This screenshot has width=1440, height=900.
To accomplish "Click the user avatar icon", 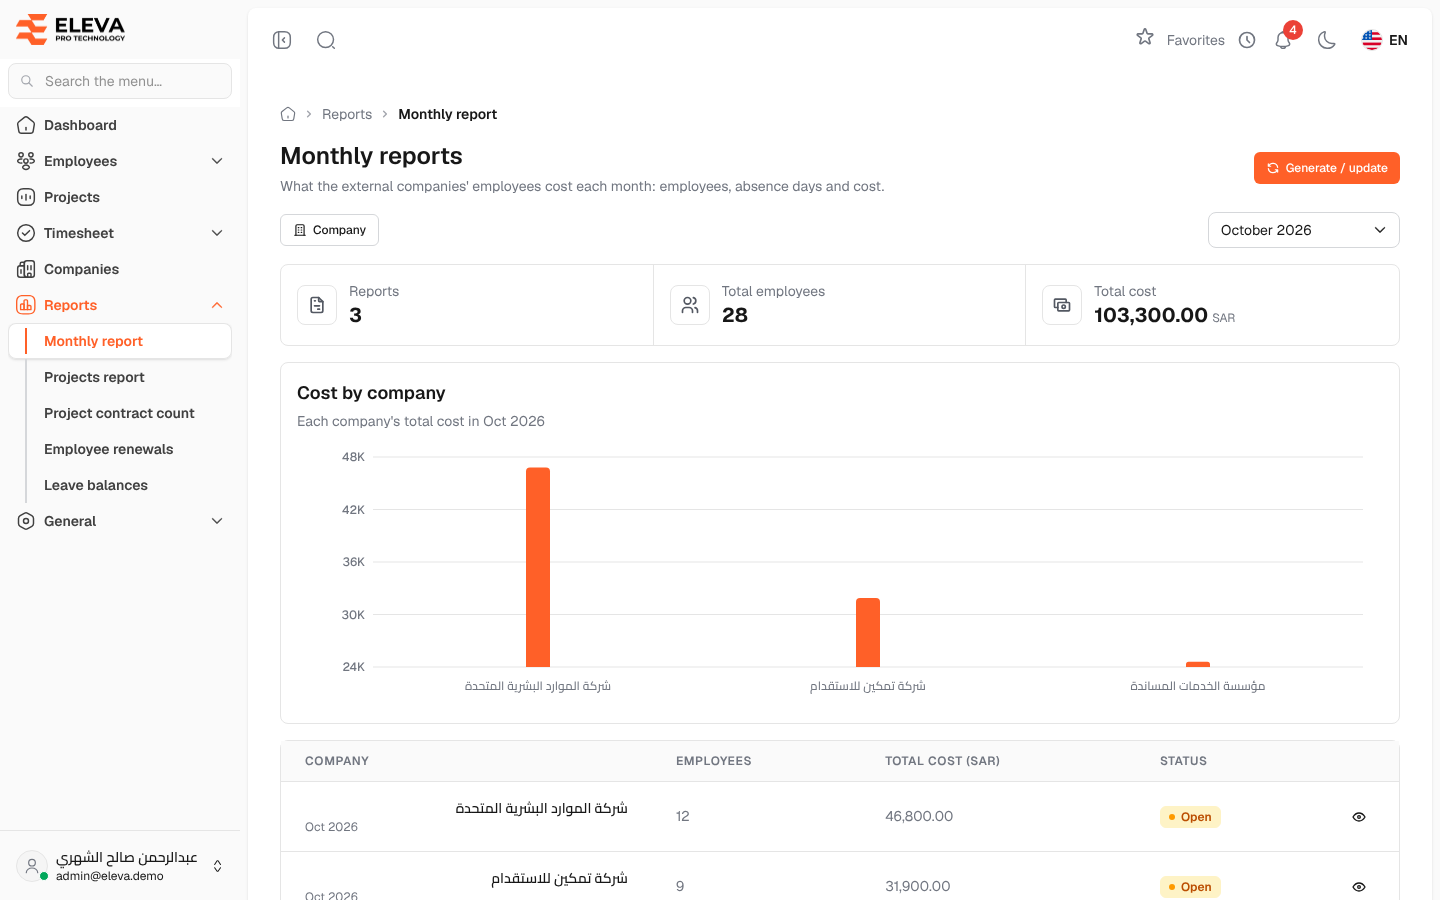I will (32, 866).
